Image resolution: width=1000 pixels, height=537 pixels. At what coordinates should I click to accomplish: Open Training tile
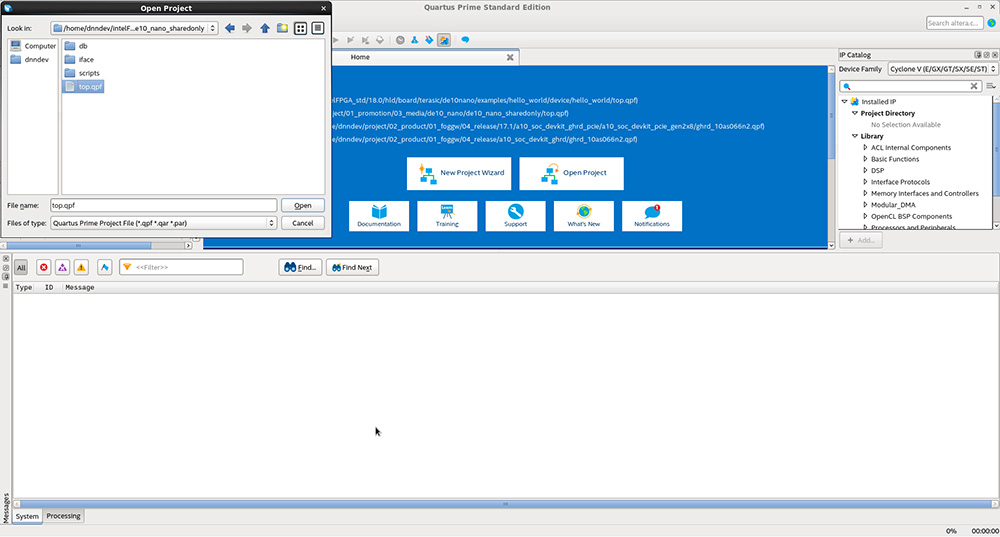447,216
